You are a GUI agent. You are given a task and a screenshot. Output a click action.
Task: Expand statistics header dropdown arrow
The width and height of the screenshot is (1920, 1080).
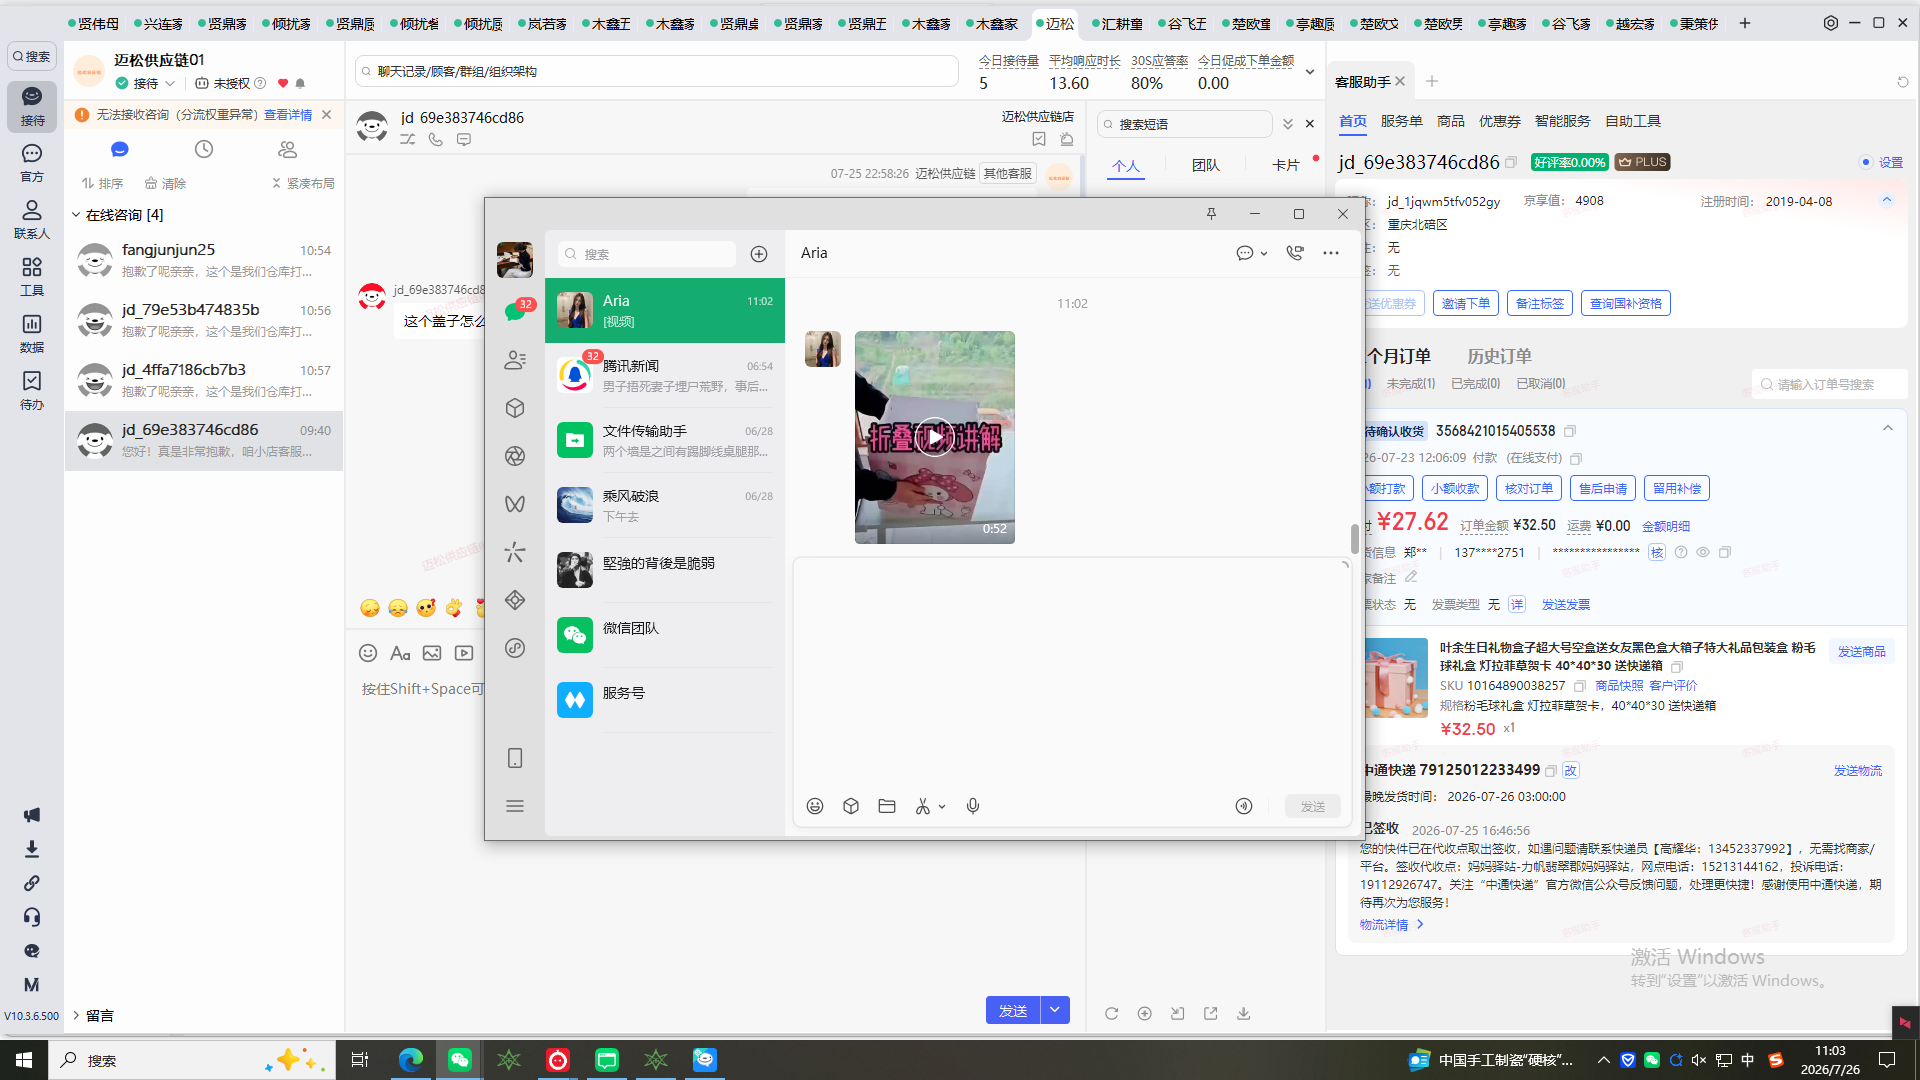click(x=1310, y=72)
